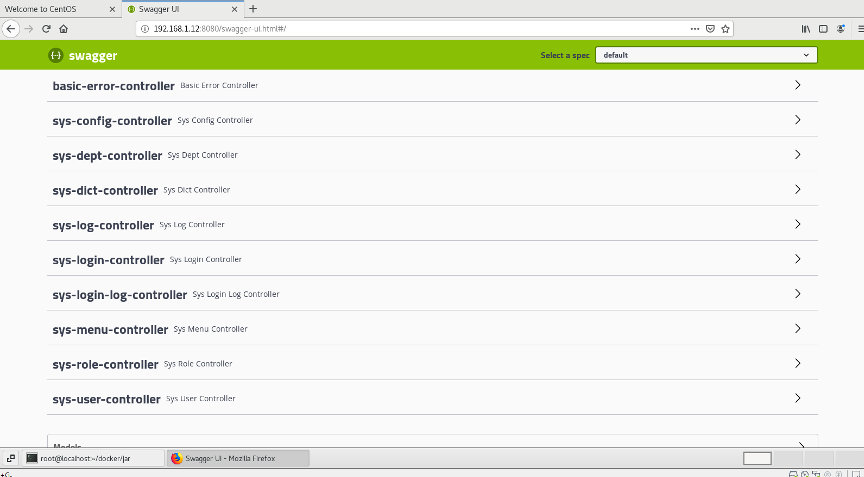
Task: Expand sys-log-controller with its chevron
Action: click(x=797, y=224)
